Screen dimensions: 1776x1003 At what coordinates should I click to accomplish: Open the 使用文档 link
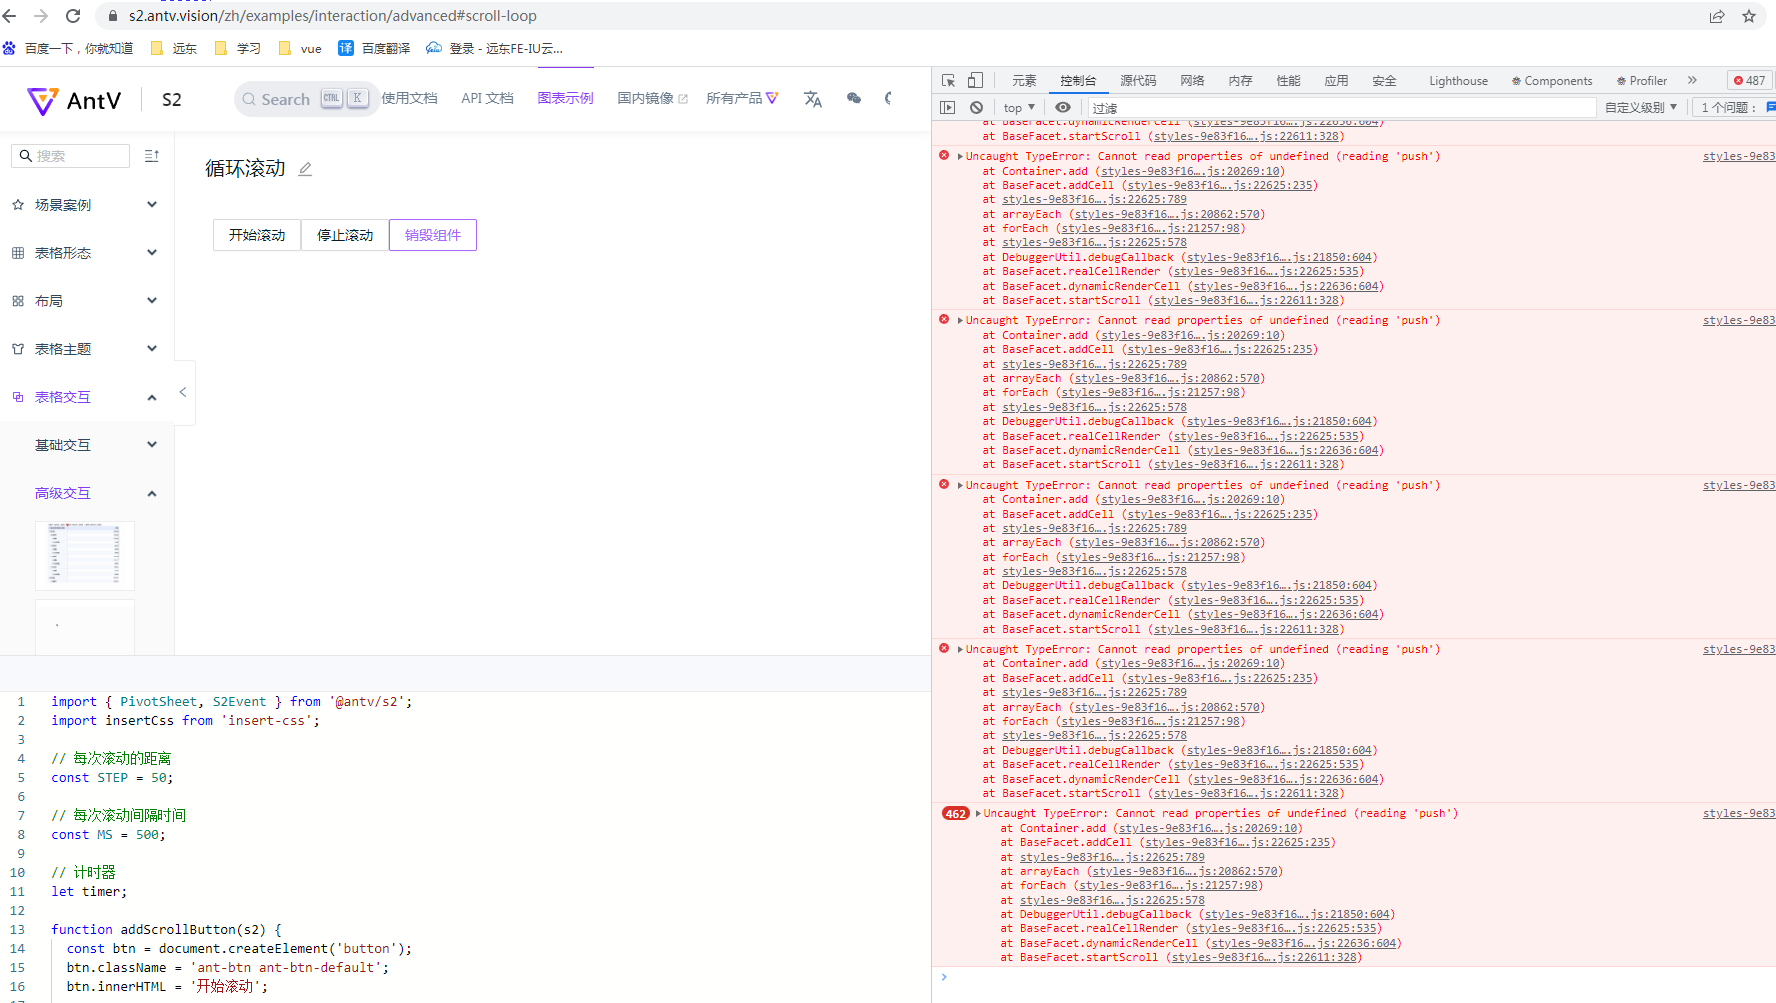coord(410,99)
